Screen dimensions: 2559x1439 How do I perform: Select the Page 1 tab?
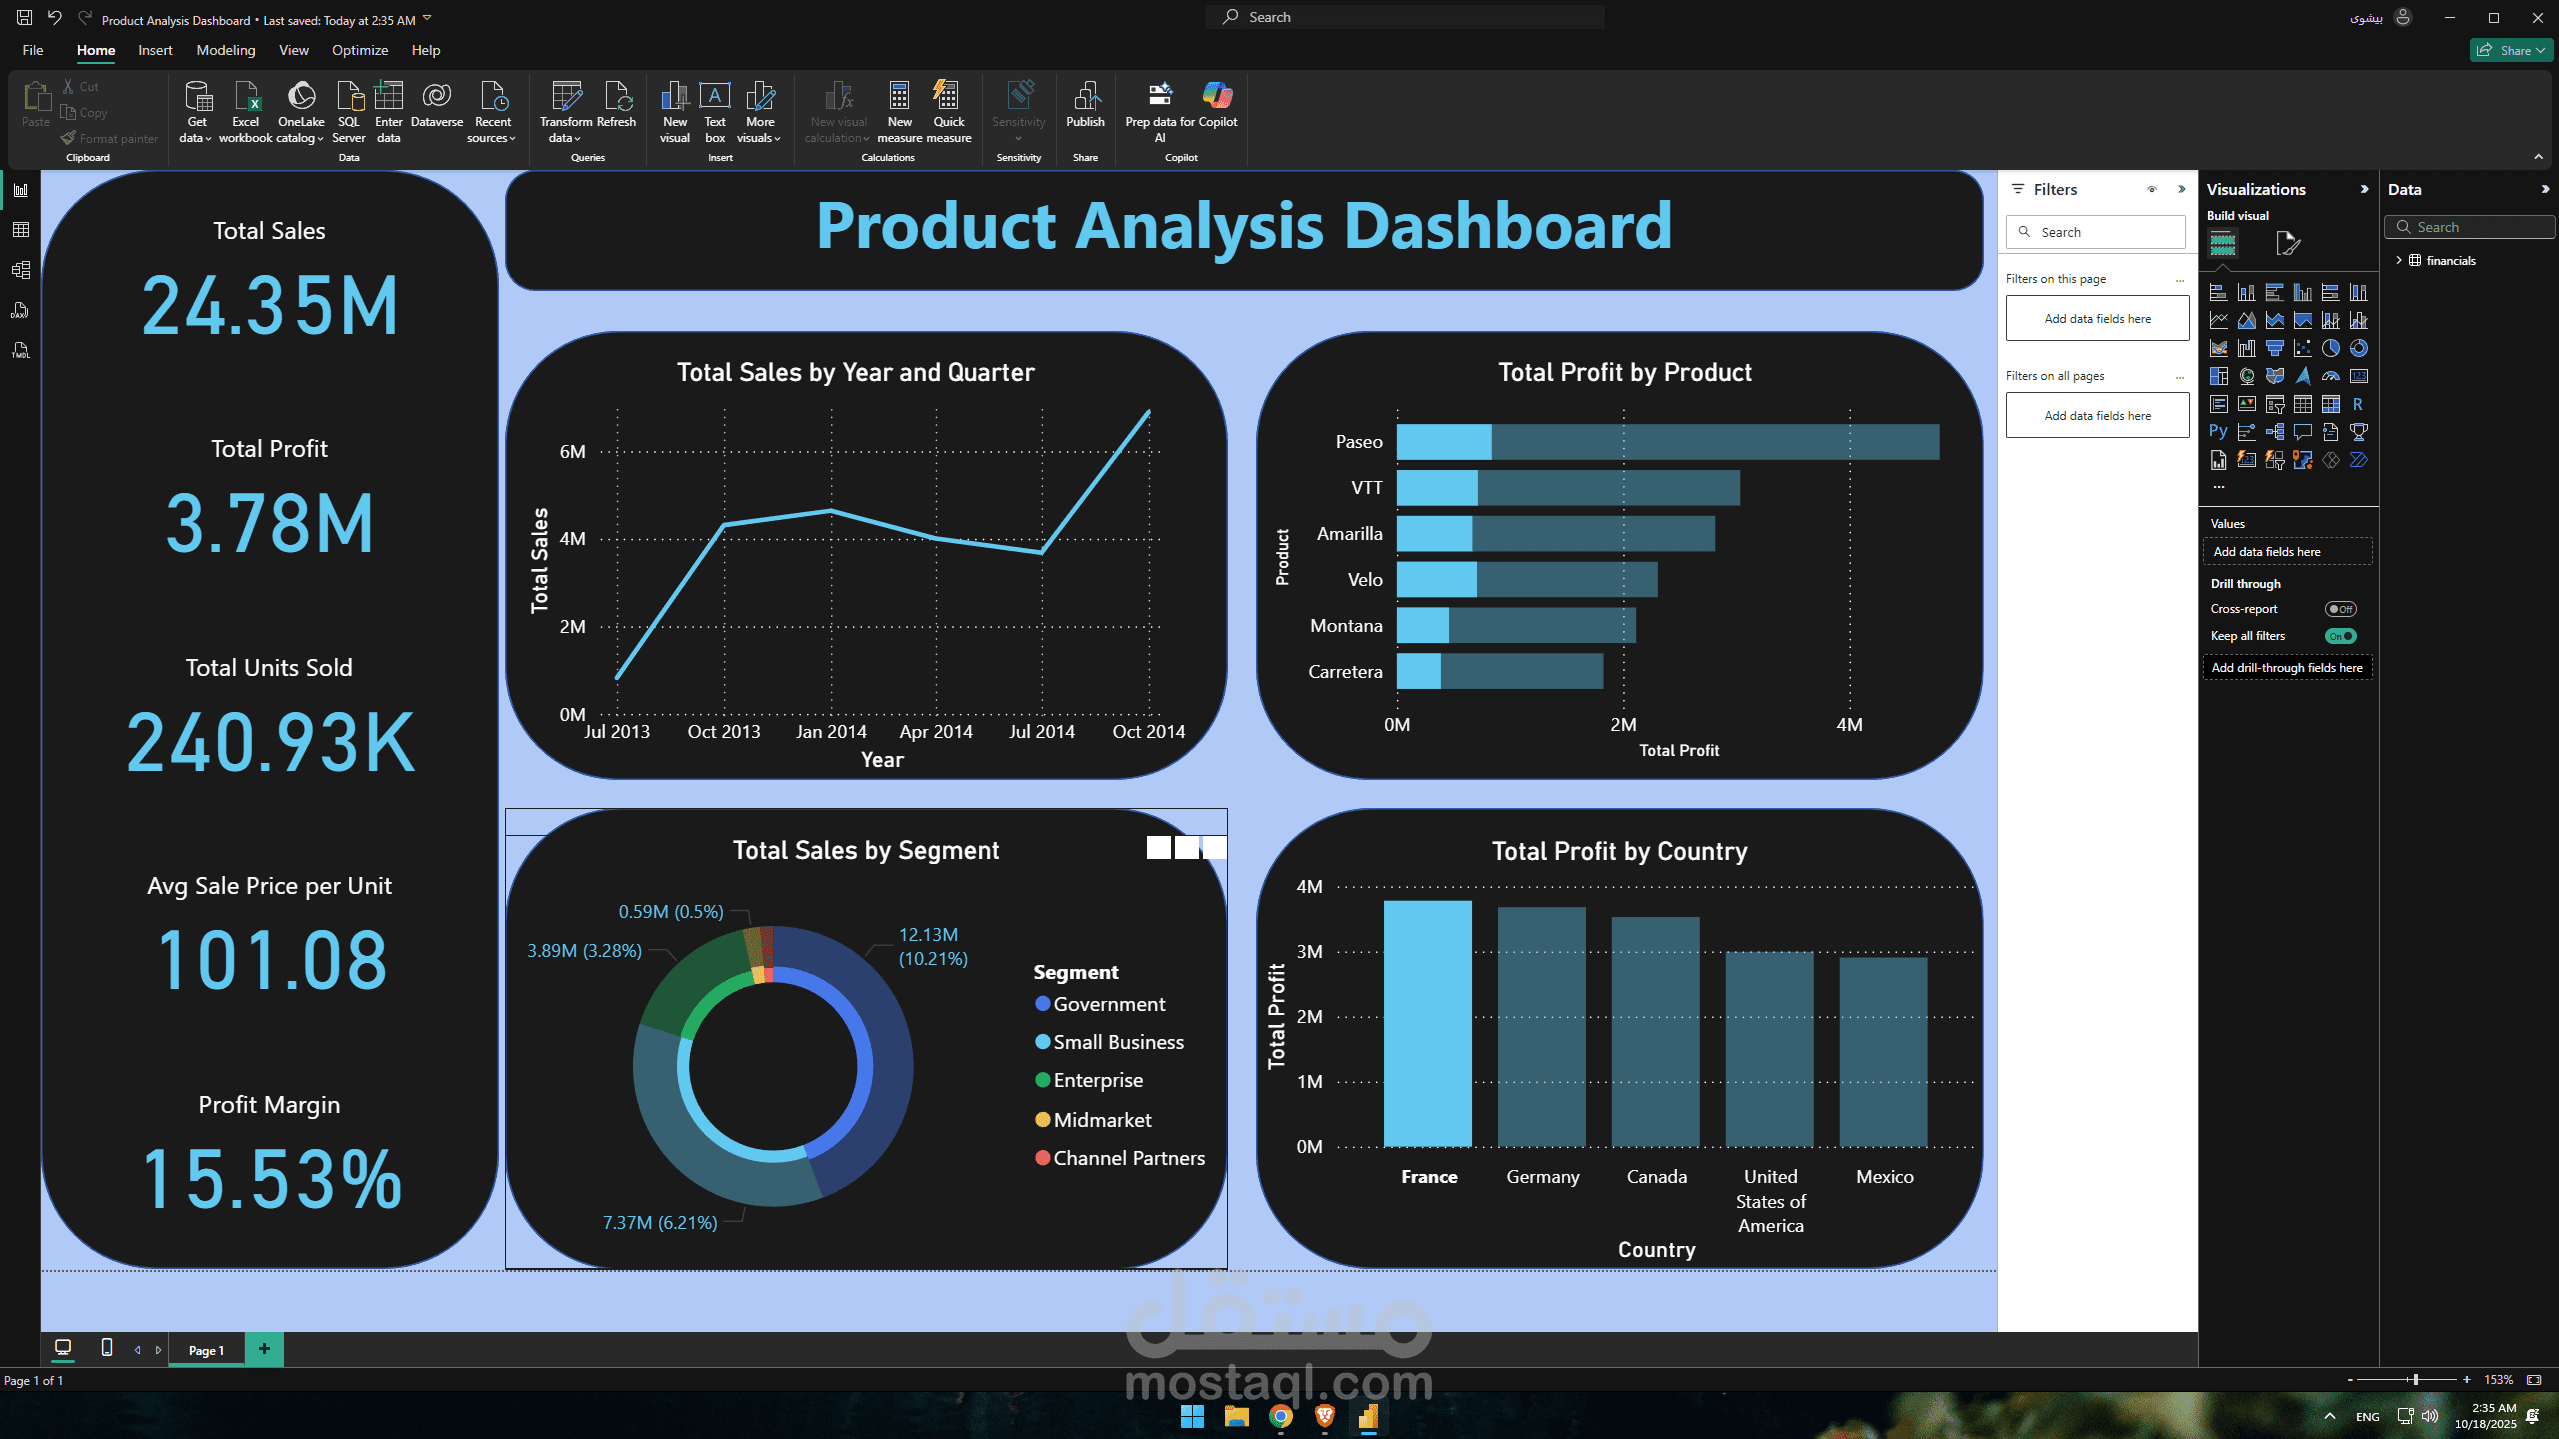(206, 1350)
